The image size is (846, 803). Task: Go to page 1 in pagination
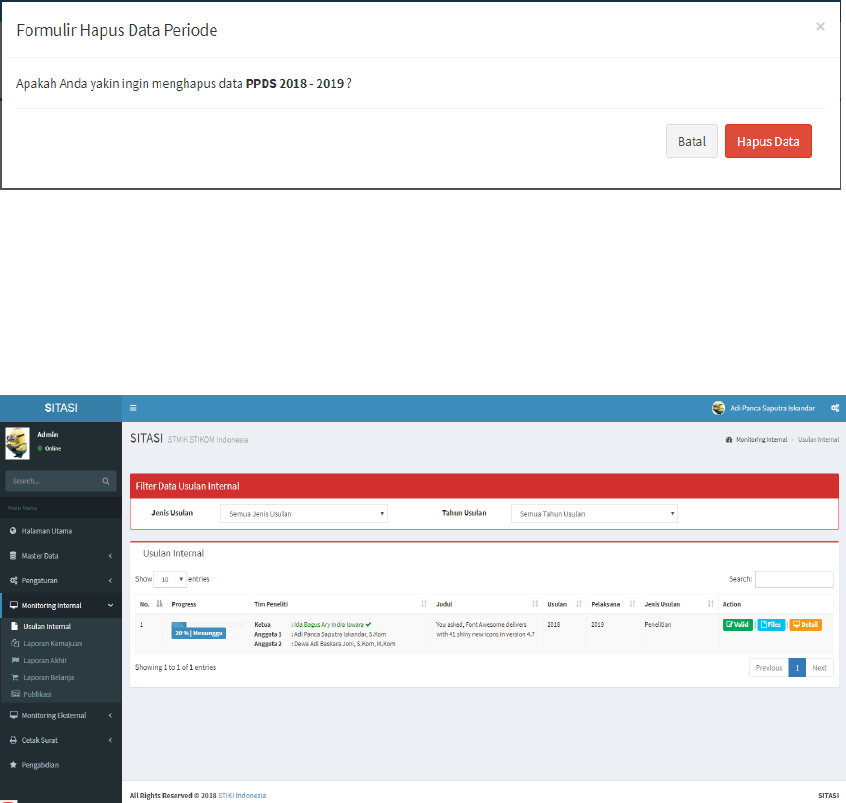[797, 668]
